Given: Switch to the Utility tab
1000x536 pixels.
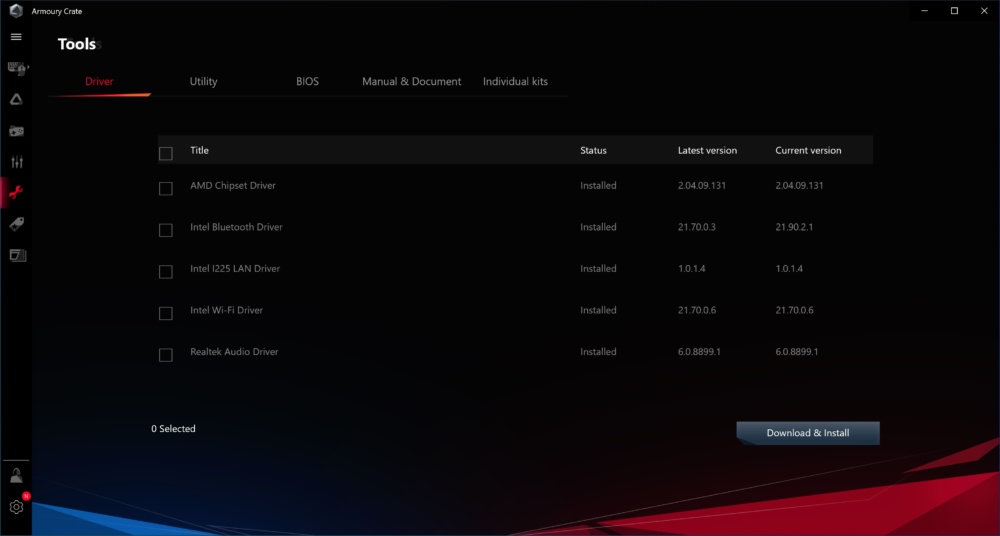Looking at the screenshot, I should pyautogui.click(x=203, y=82).
